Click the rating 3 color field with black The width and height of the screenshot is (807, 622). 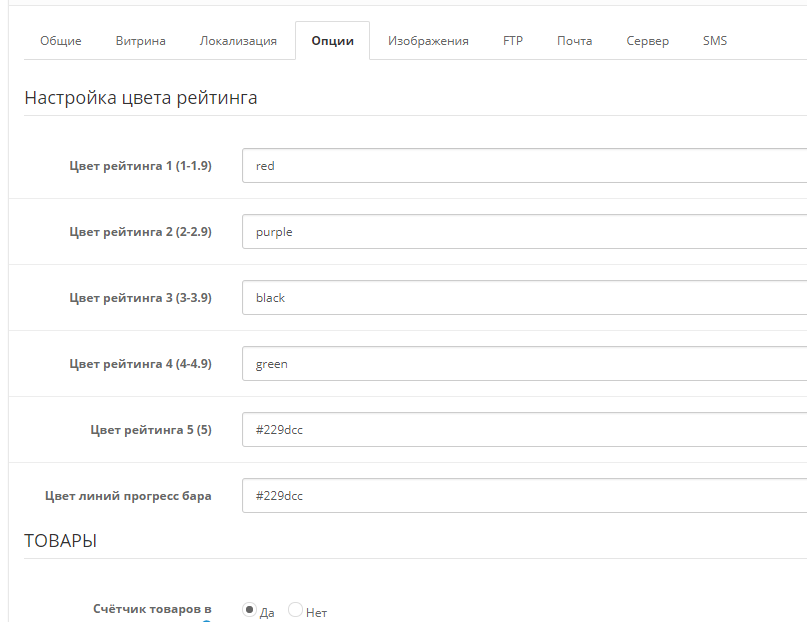click(x=524, y=297)
